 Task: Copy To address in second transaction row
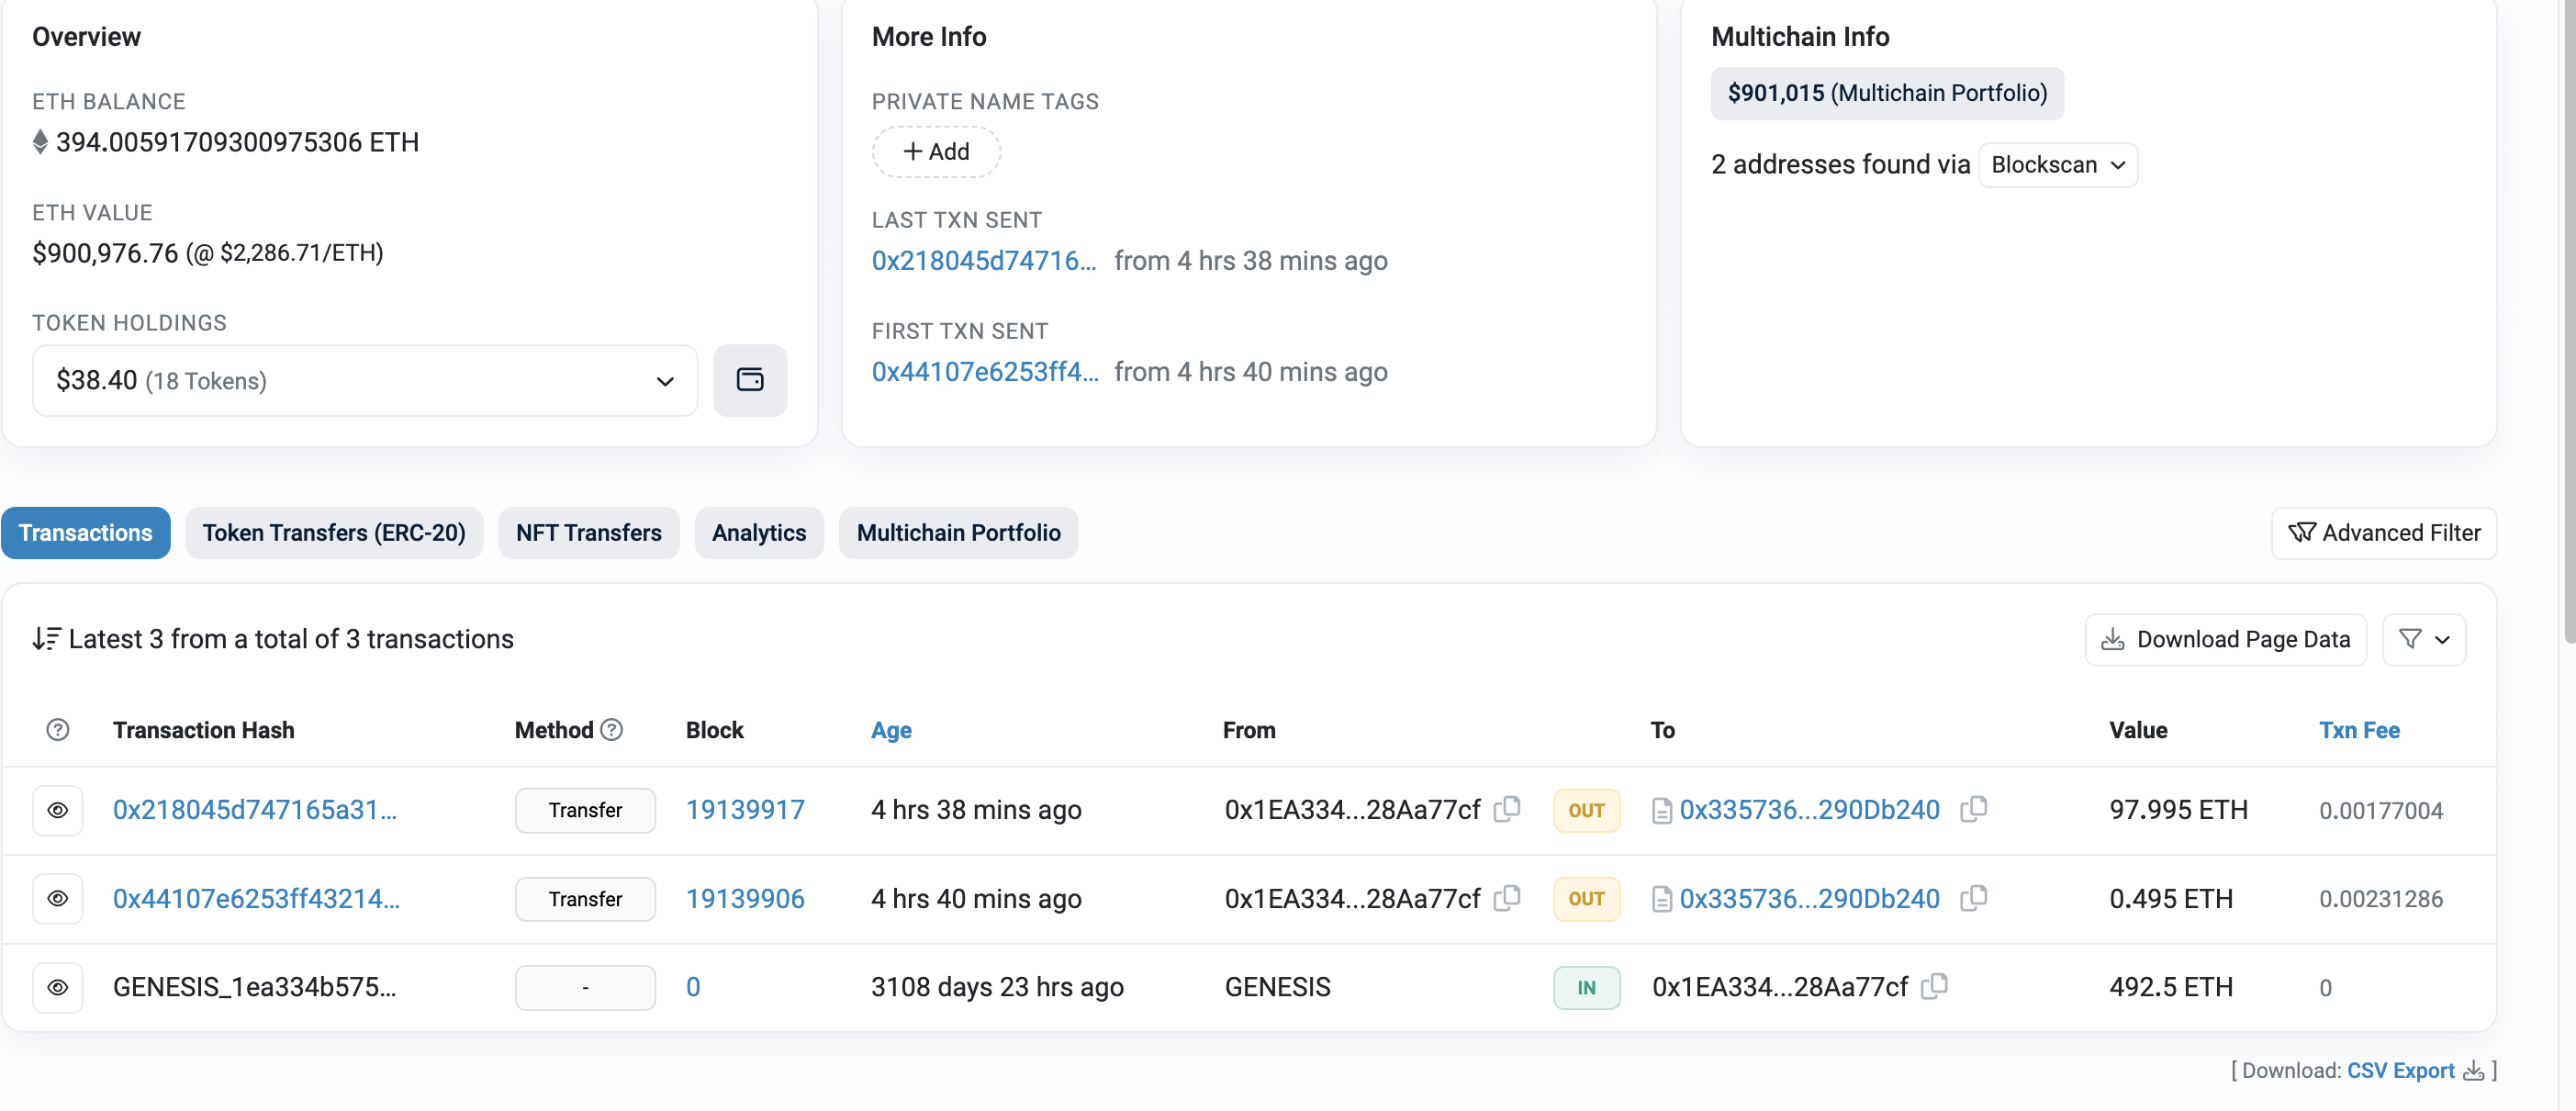pos(1973,898)
